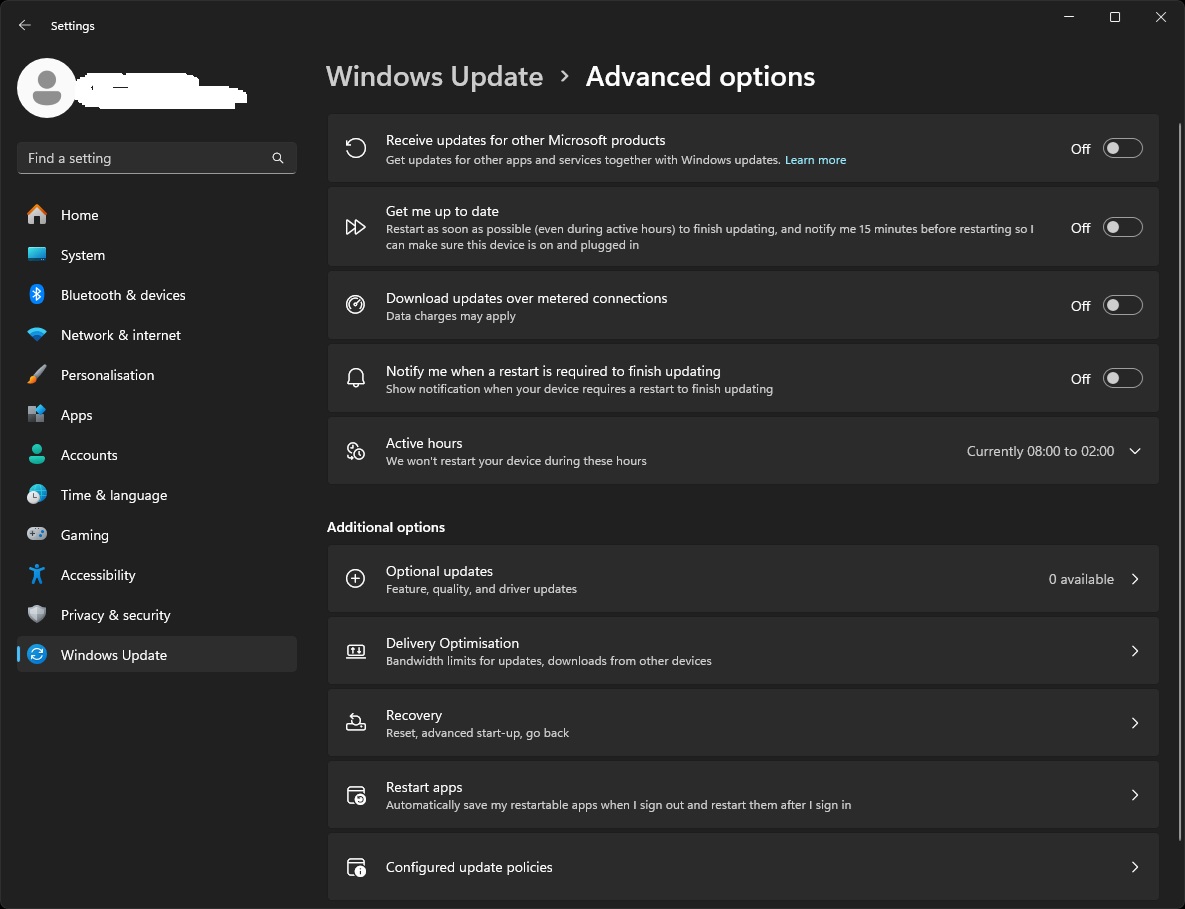Screen dimensions: 1185x909
Task: Click the refresh icon beside Receive updates
Action: [x=356, y=148]
